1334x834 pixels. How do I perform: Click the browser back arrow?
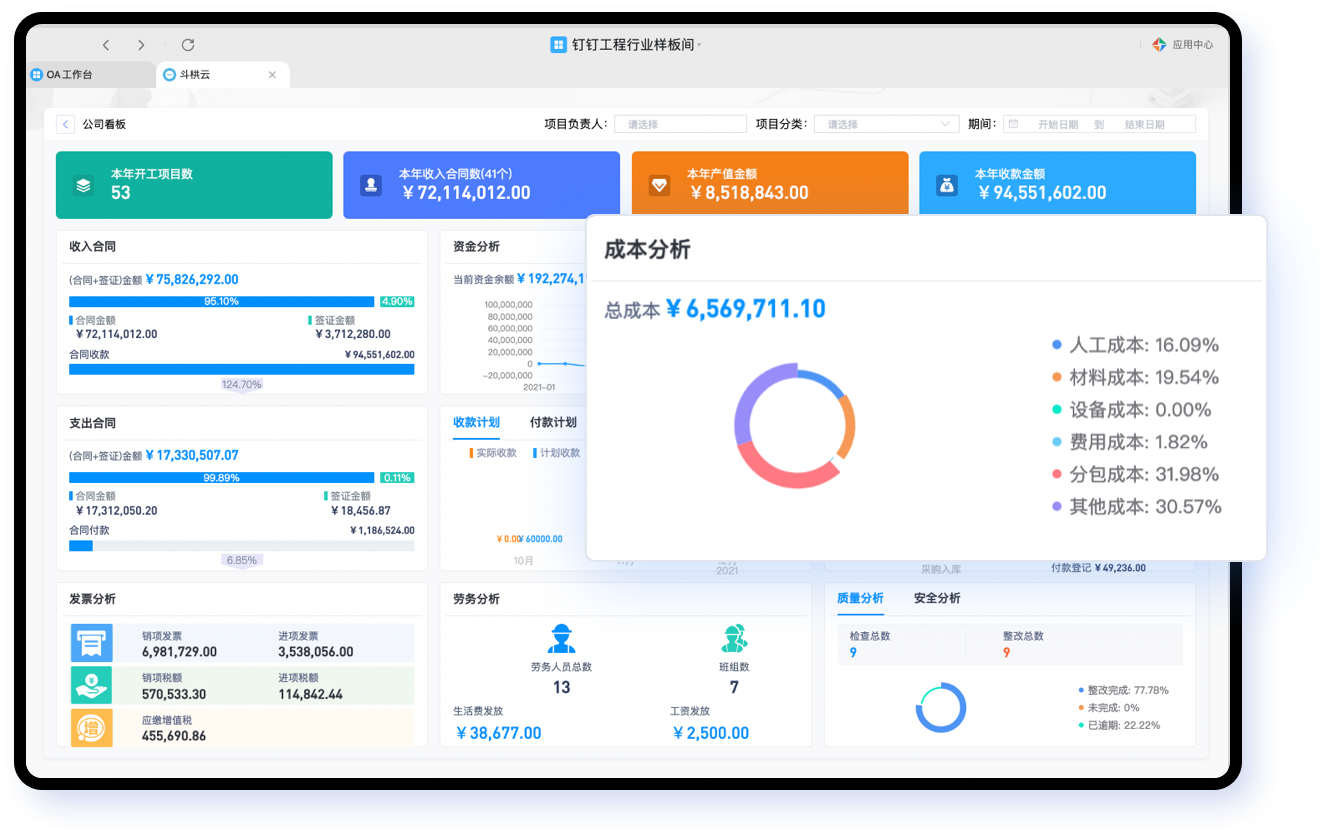tap(106, 45)
